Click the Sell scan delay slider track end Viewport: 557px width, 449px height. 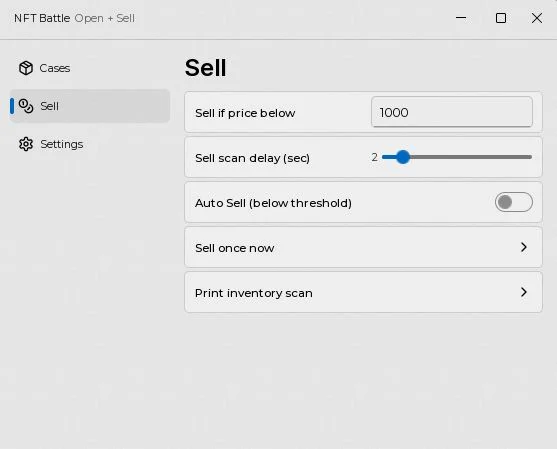(529, 157)
